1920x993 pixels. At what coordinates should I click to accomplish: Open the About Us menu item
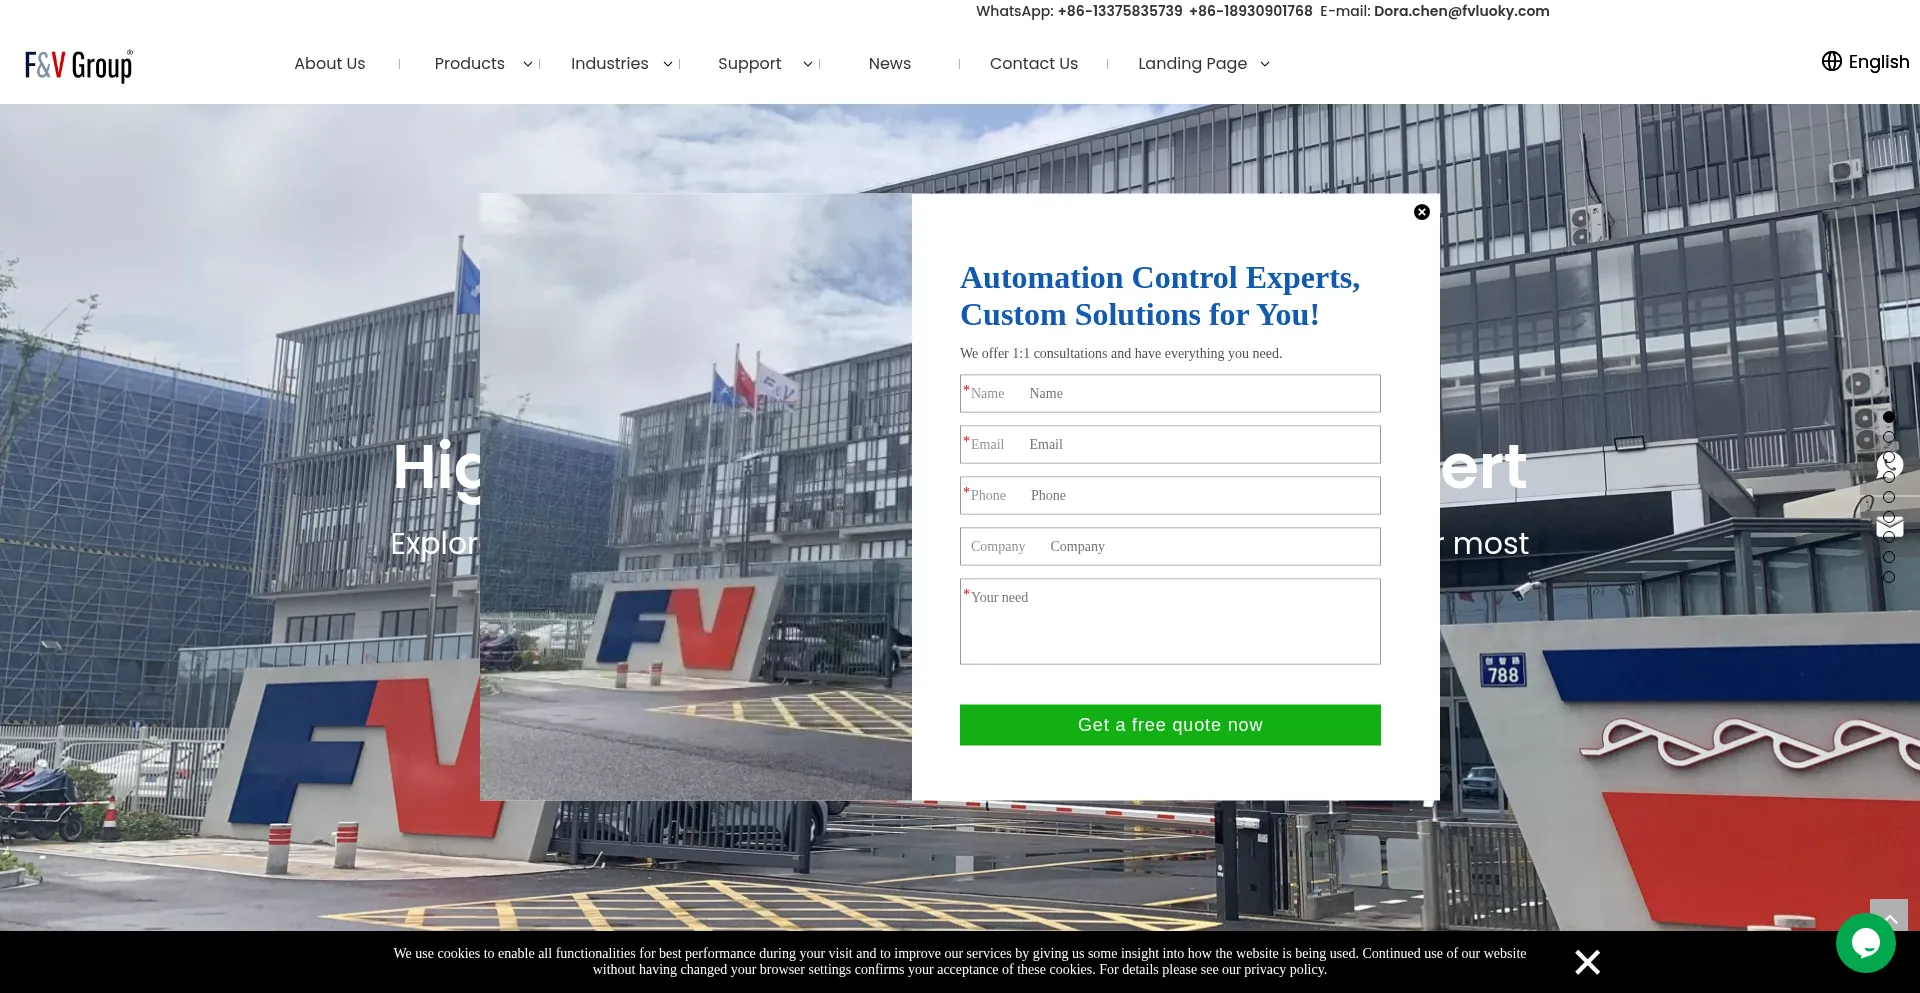329,64
